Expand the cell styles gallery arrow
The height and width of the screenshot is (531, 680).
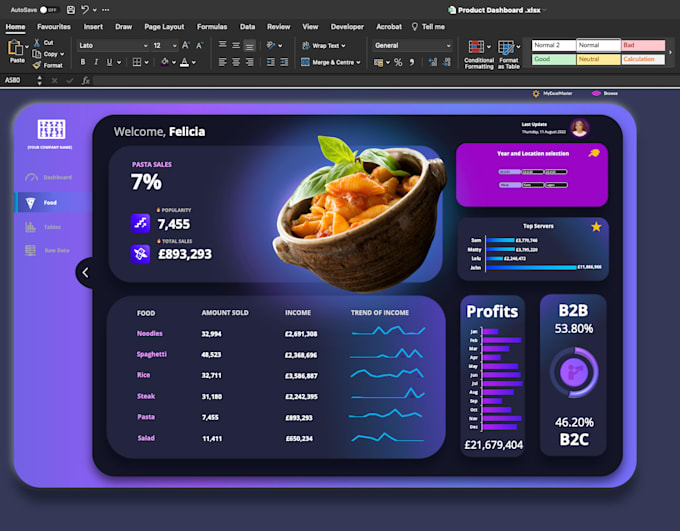tap(670, 52)
